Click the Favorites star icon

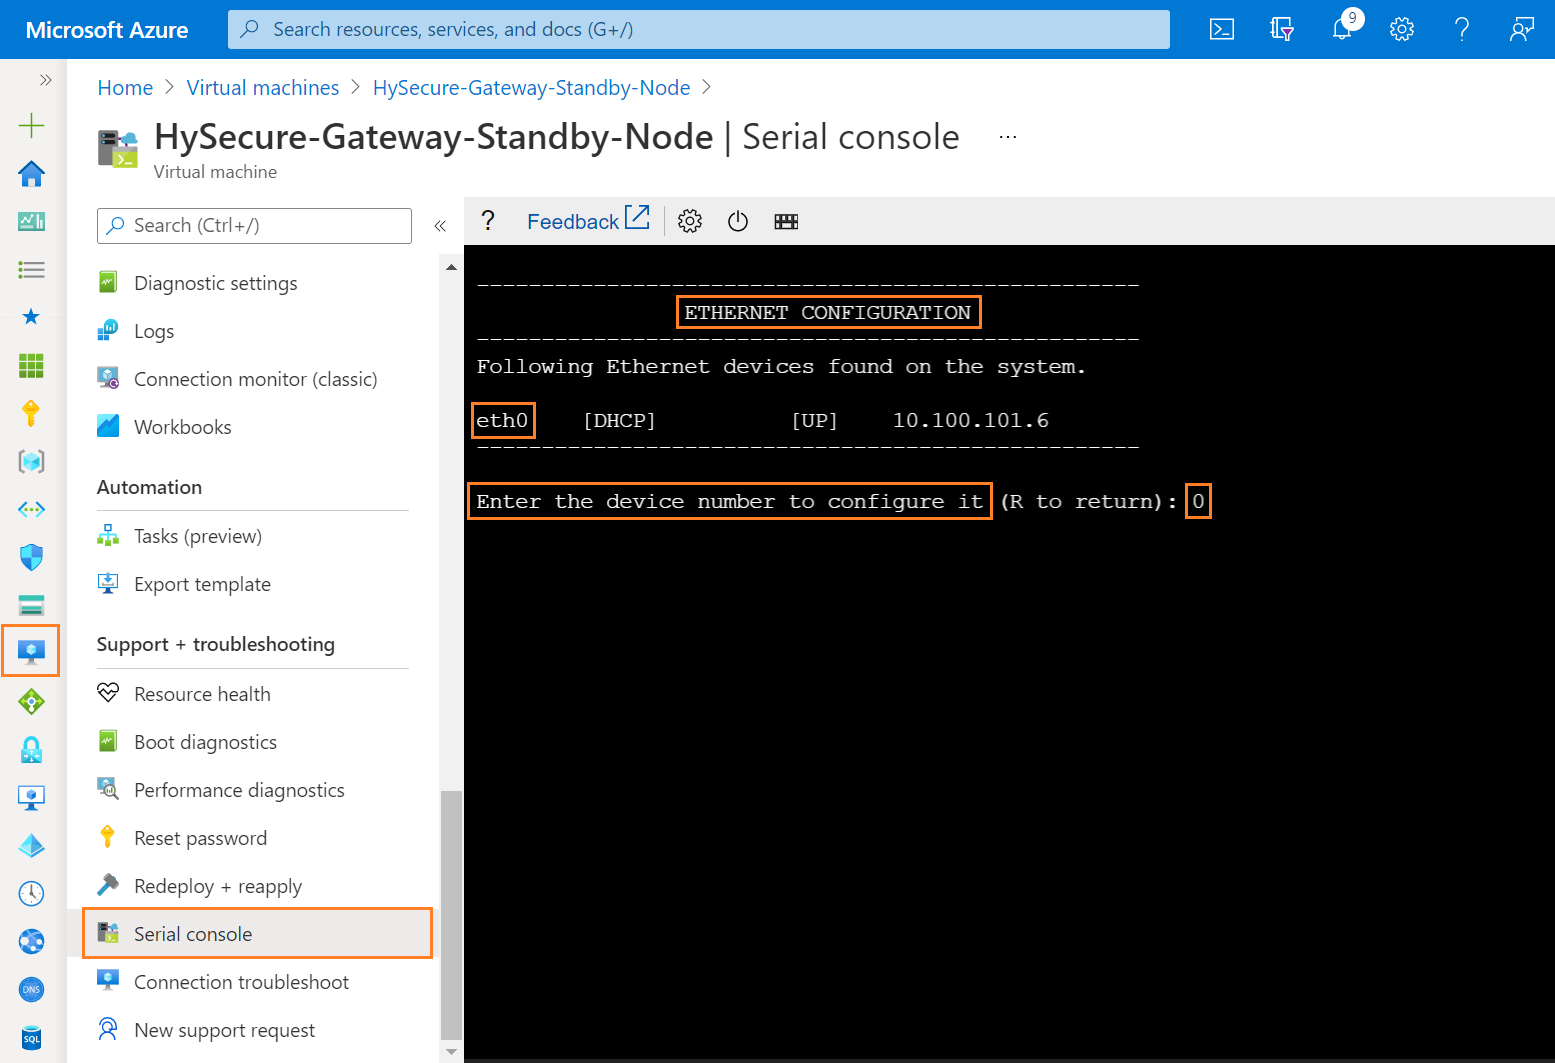coord(32,317)
